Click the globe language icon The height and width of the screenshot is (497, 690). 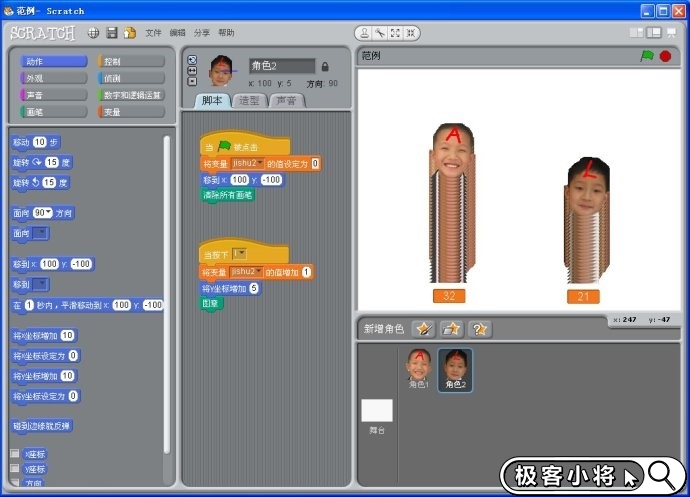point(94,33)
